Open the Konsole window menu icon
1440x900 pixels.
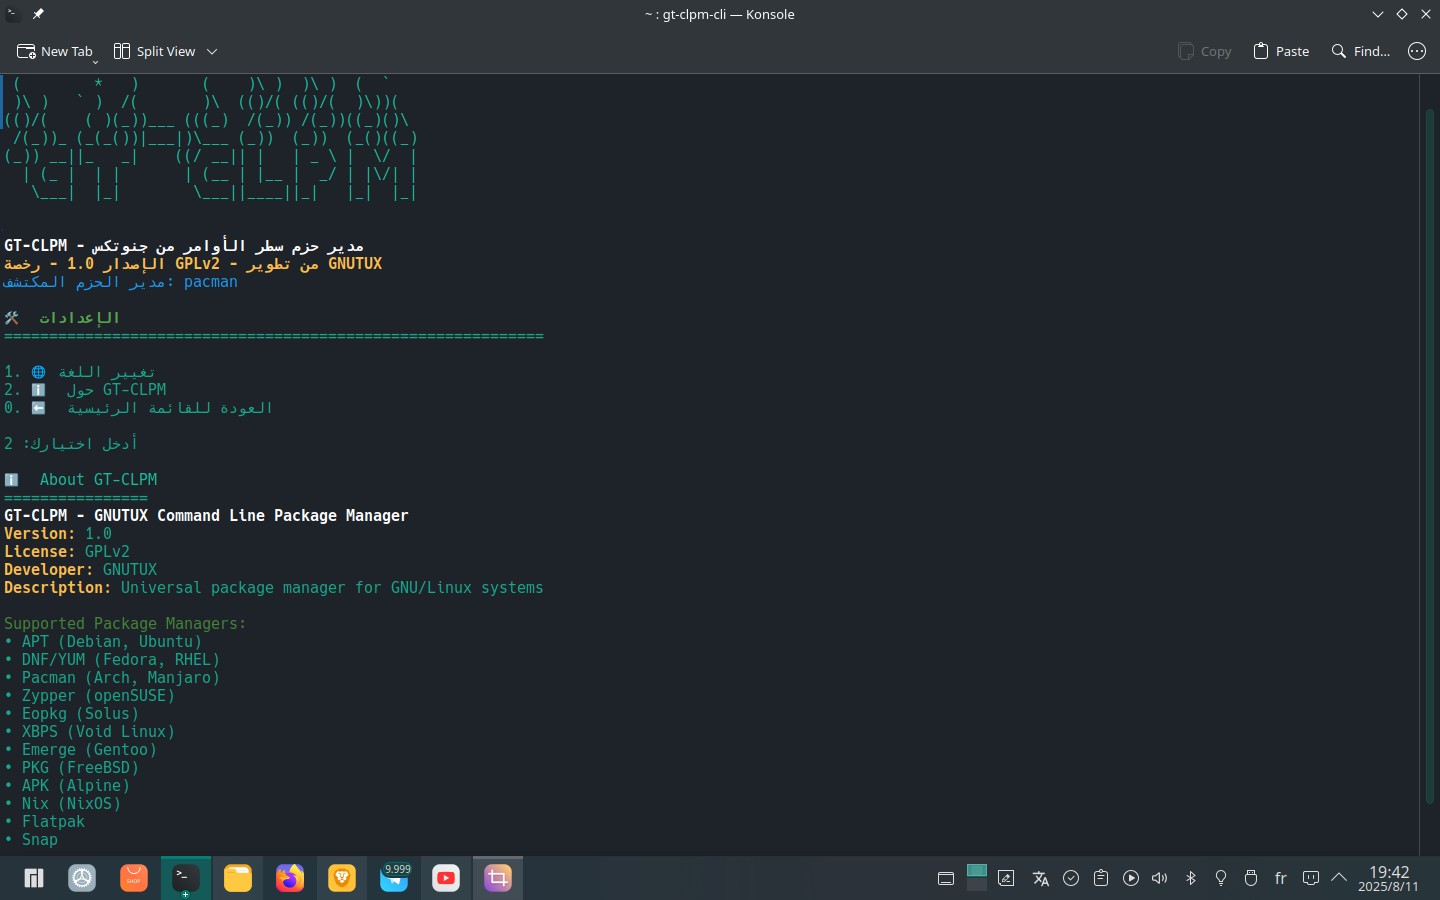coord(13,14)
